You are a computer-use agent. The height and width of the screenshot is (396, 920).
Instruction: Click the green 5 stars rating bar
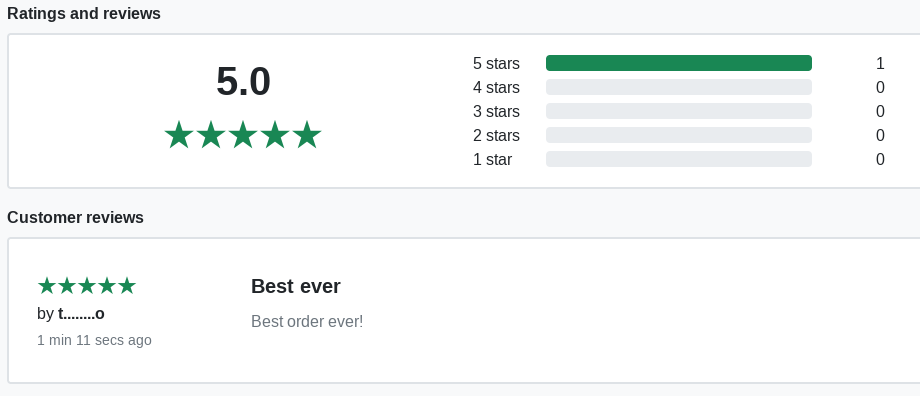click(x=679, y=63)
